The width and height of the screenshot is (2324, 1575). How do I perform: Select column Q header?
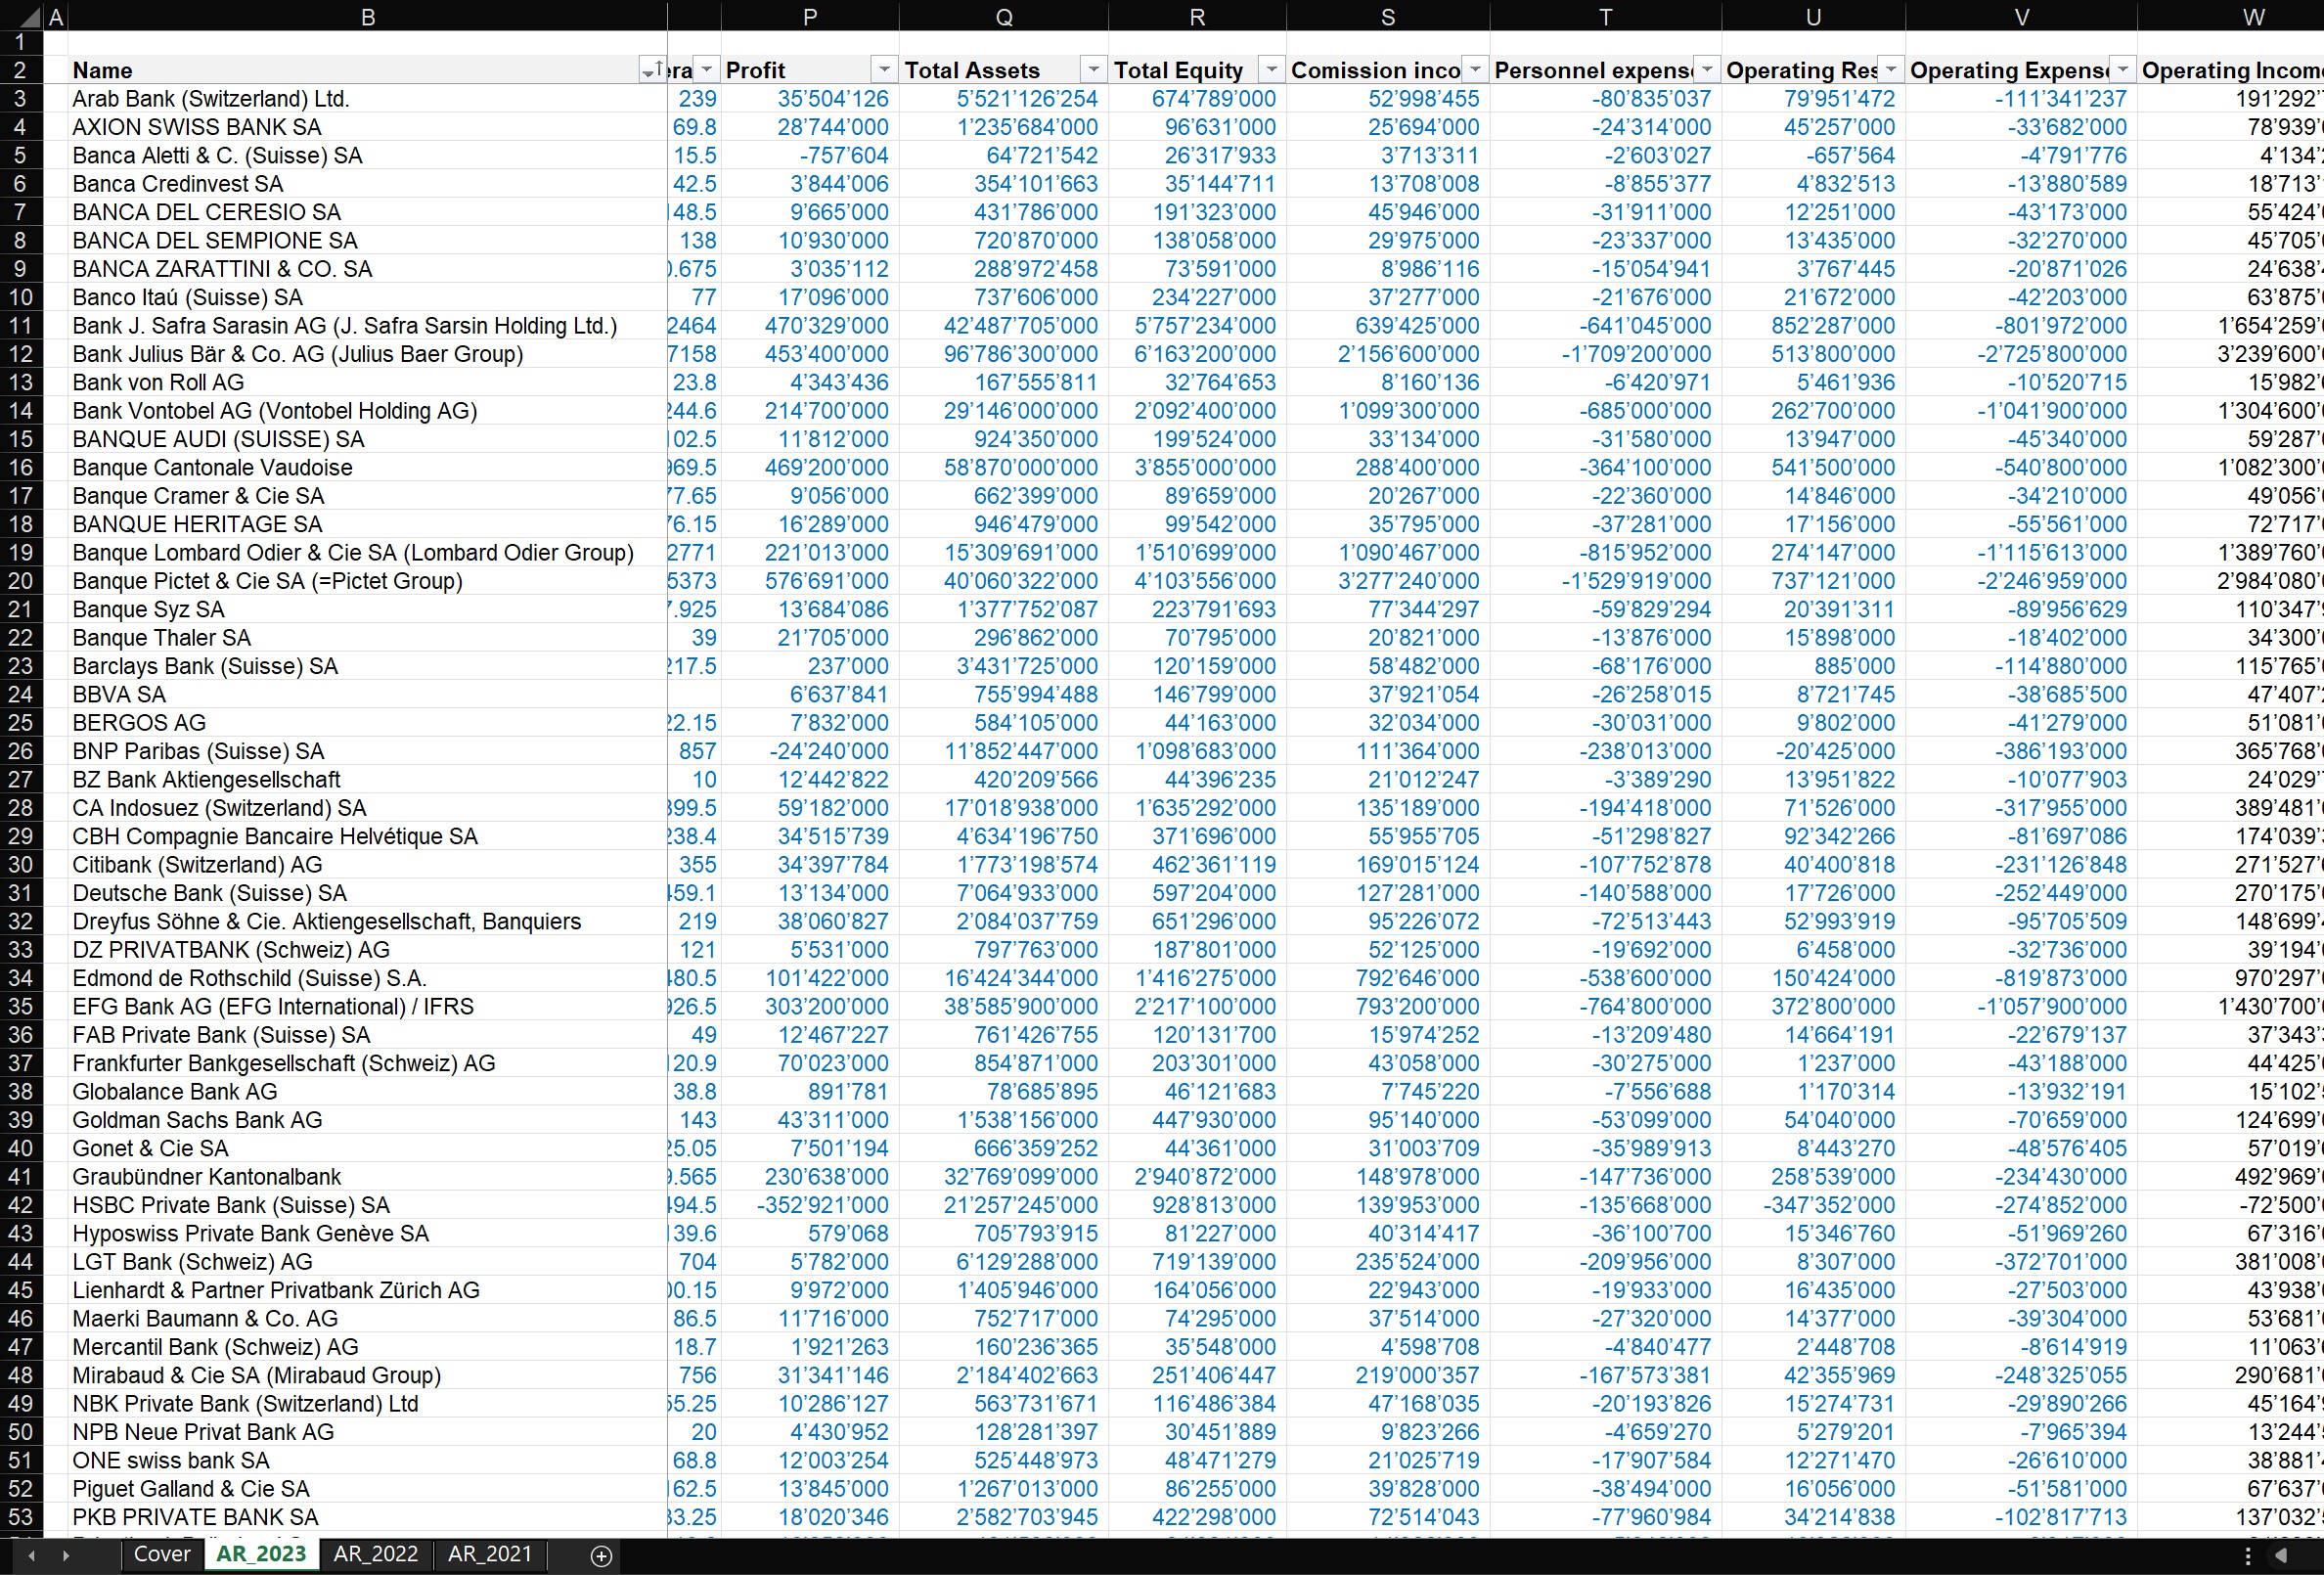tap(1004, 17)
